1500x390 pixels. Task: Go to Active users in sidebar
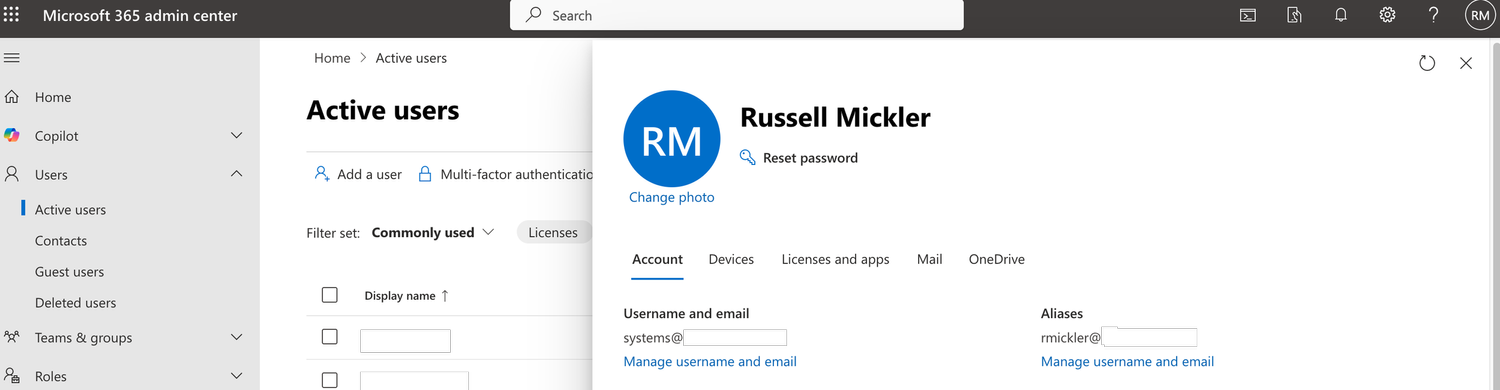(x=70, y=210)
